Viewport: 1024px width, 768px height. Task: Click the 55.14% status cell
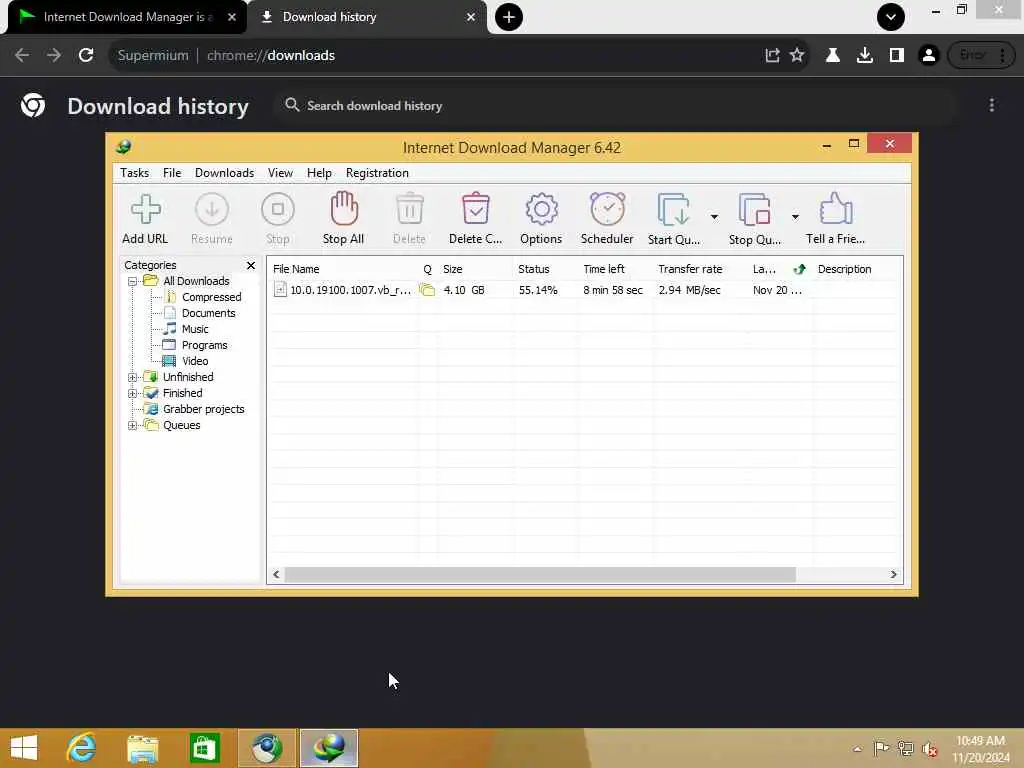pos(538,290)
